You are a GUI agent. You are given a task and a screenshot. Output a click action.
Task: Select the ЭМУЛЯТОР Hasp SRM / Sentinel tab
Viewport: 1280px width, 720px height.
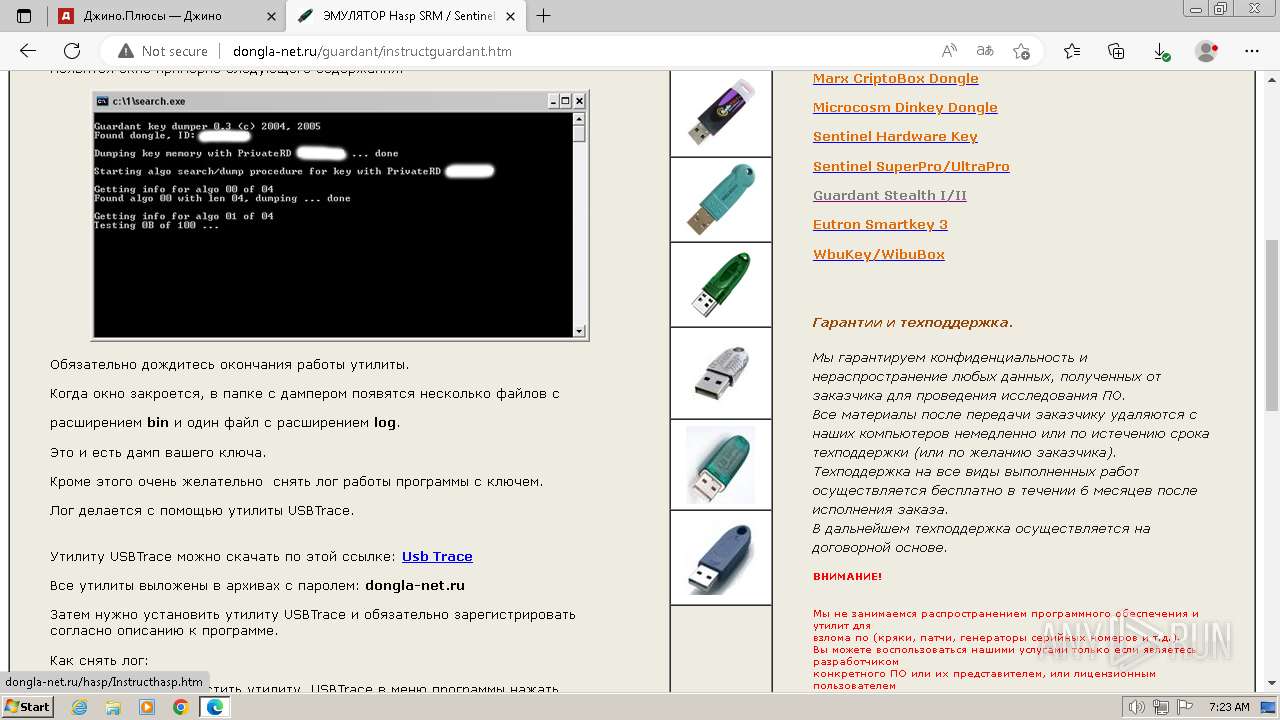(405, 16)
